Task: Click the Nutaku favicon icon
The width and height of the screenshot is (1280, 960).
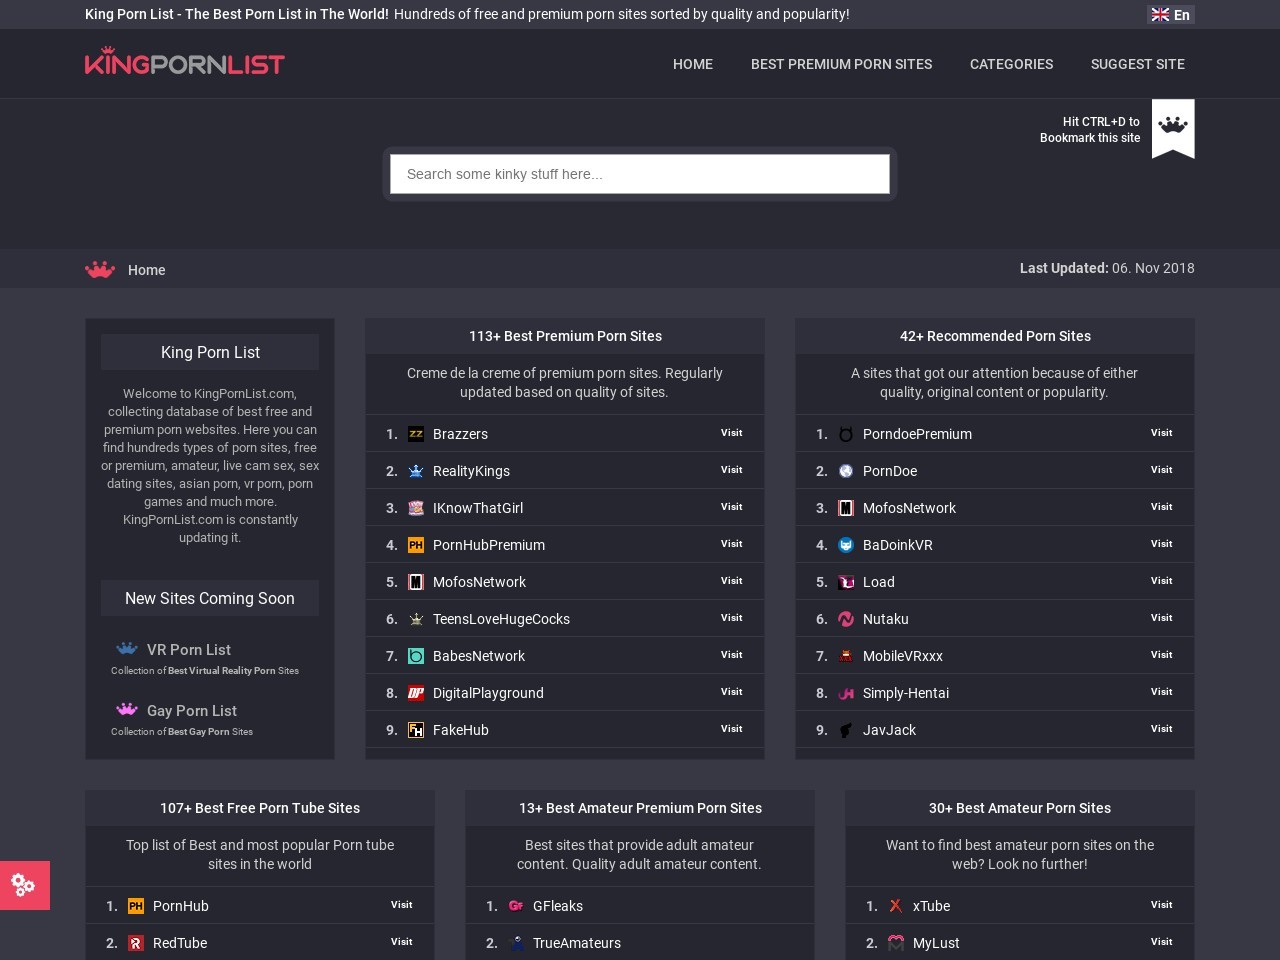Action: click(846, 619)
